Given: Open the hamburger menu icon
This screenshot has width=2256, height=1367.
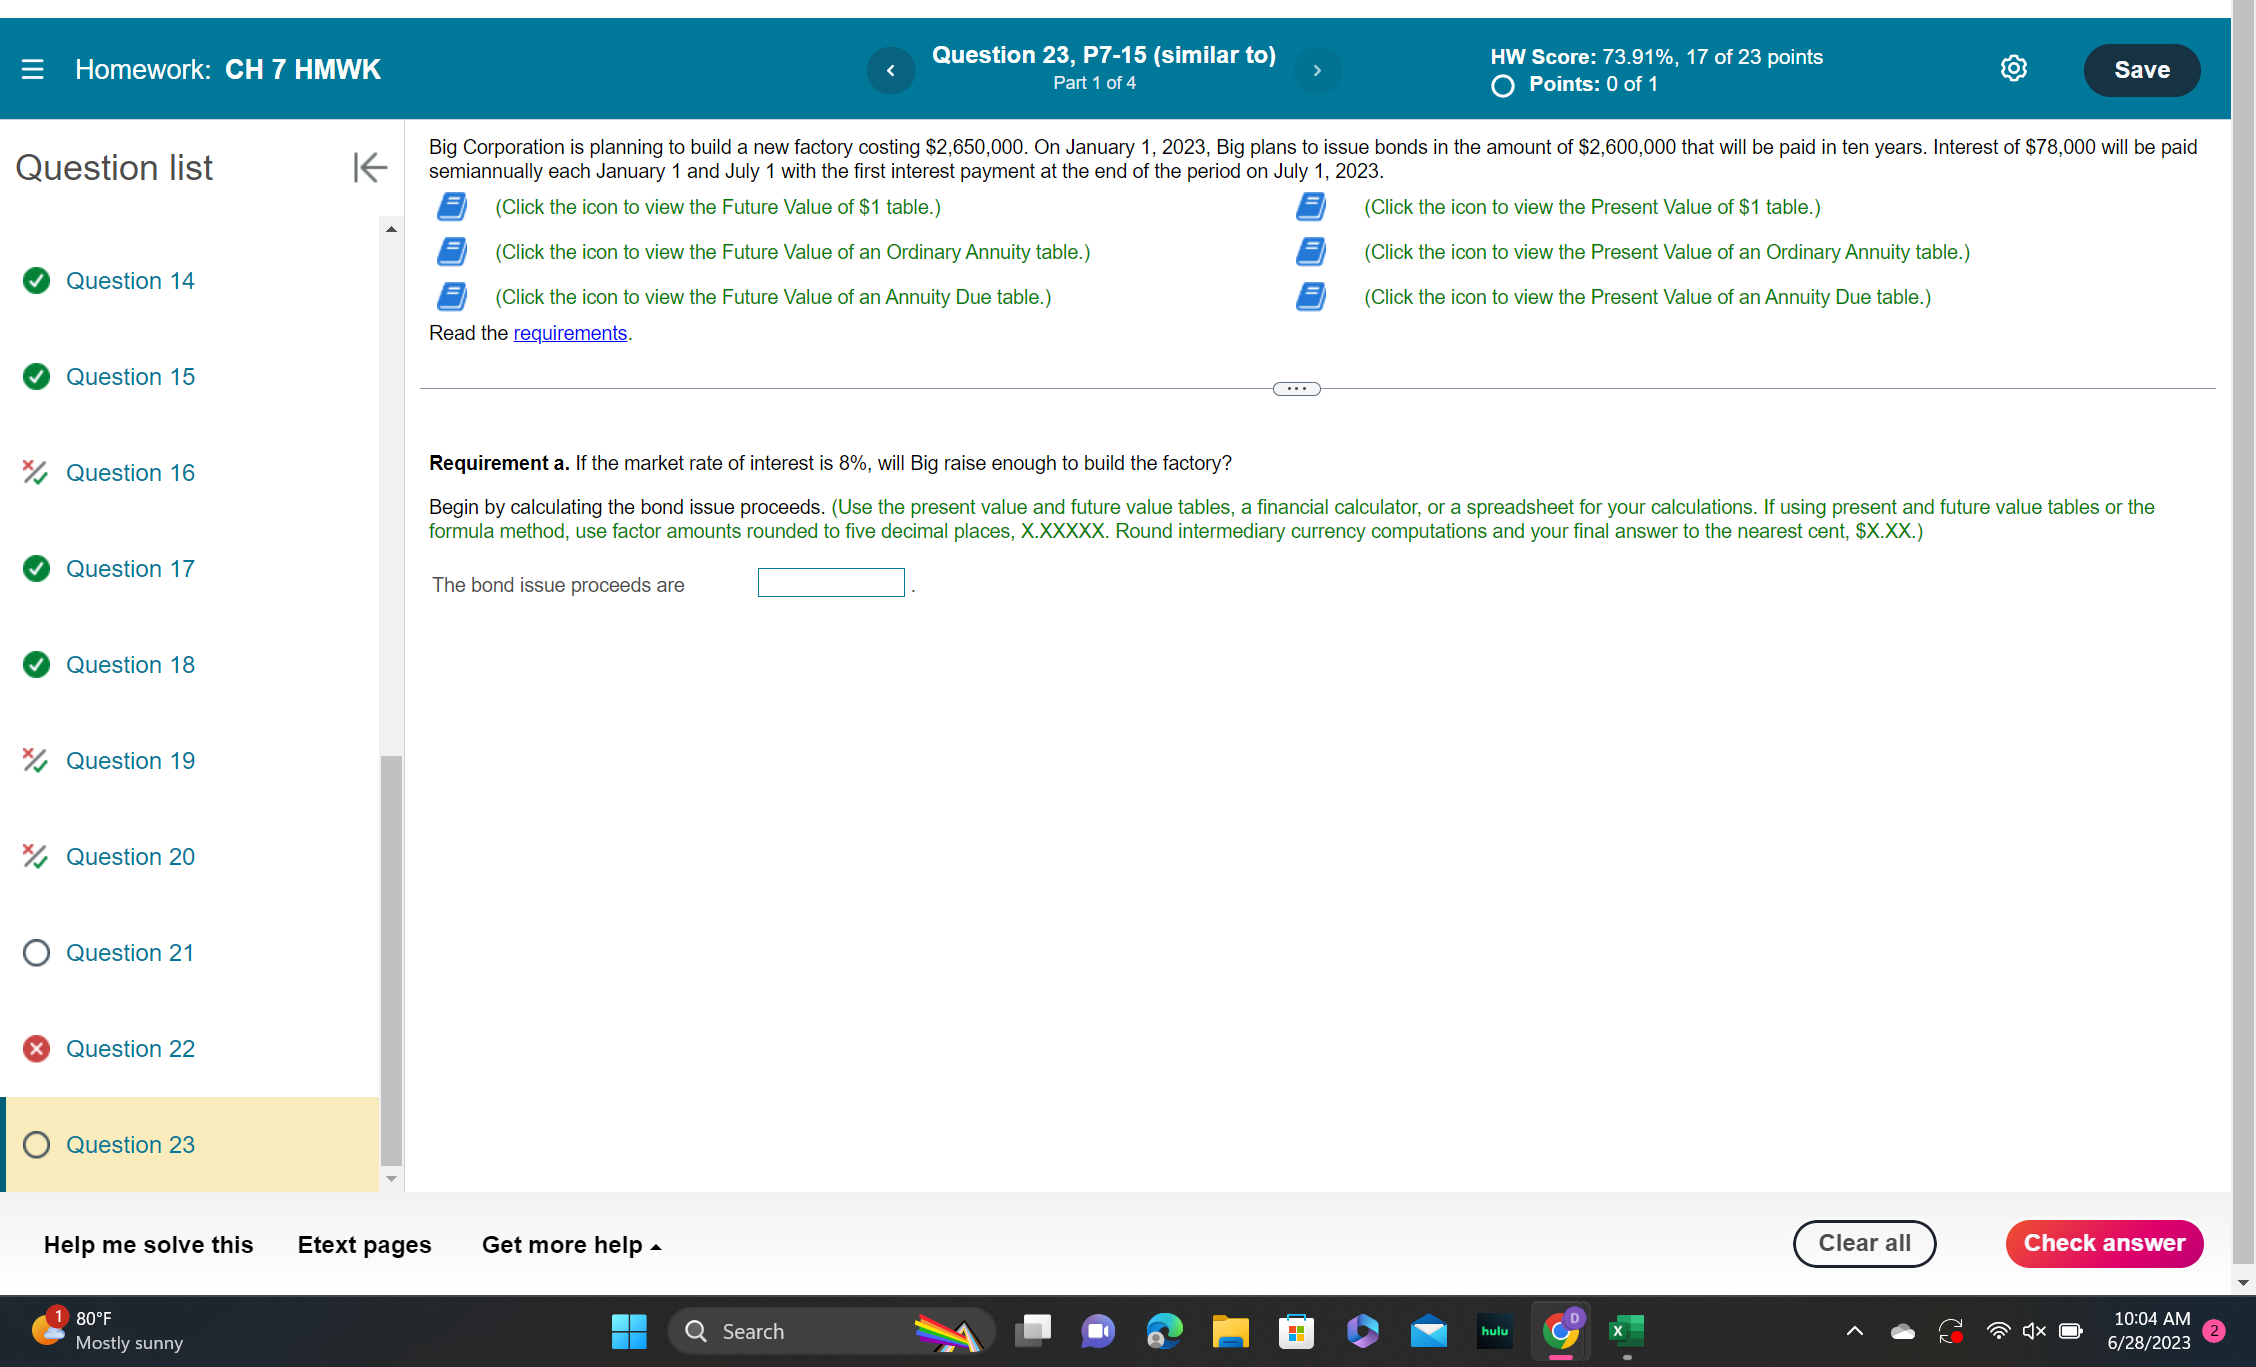Looking at the screenshot, I should pos(32,69).
